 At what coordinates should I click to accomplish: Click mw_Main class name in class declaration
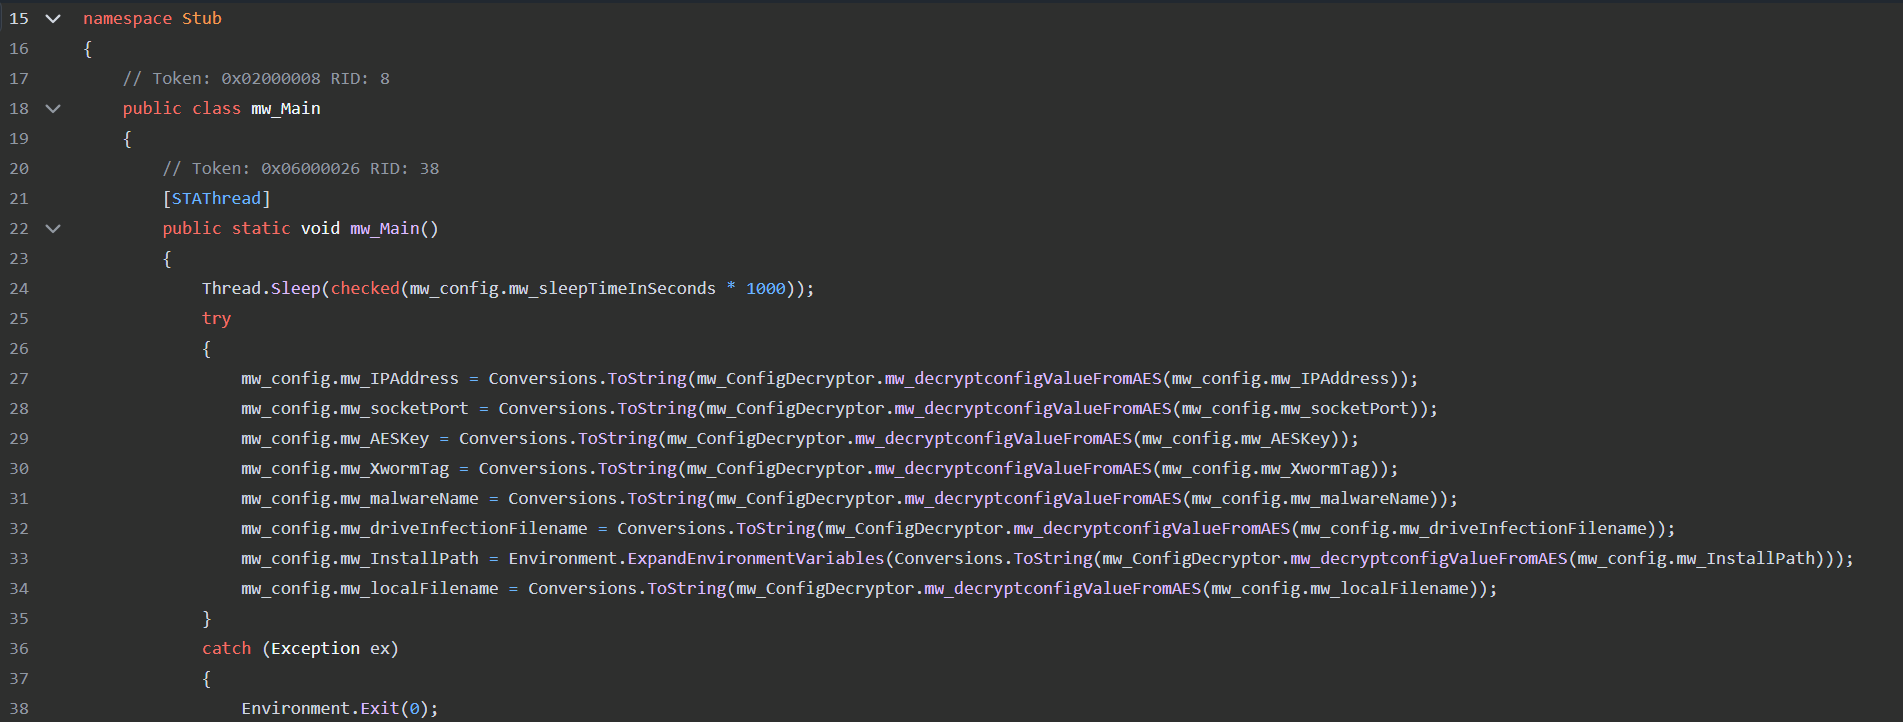[285, 109]
